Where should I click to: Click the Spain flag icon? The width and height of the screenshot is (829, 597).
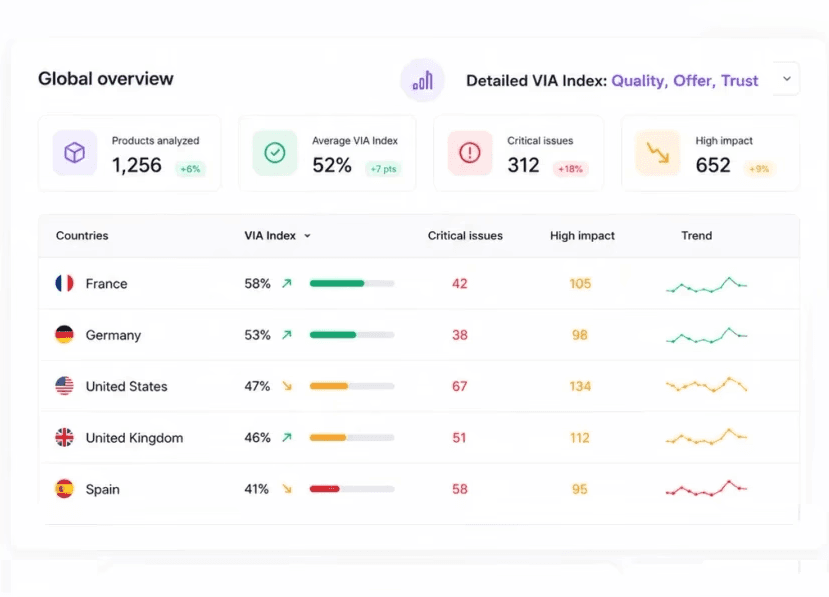click(x=65, y=489)
